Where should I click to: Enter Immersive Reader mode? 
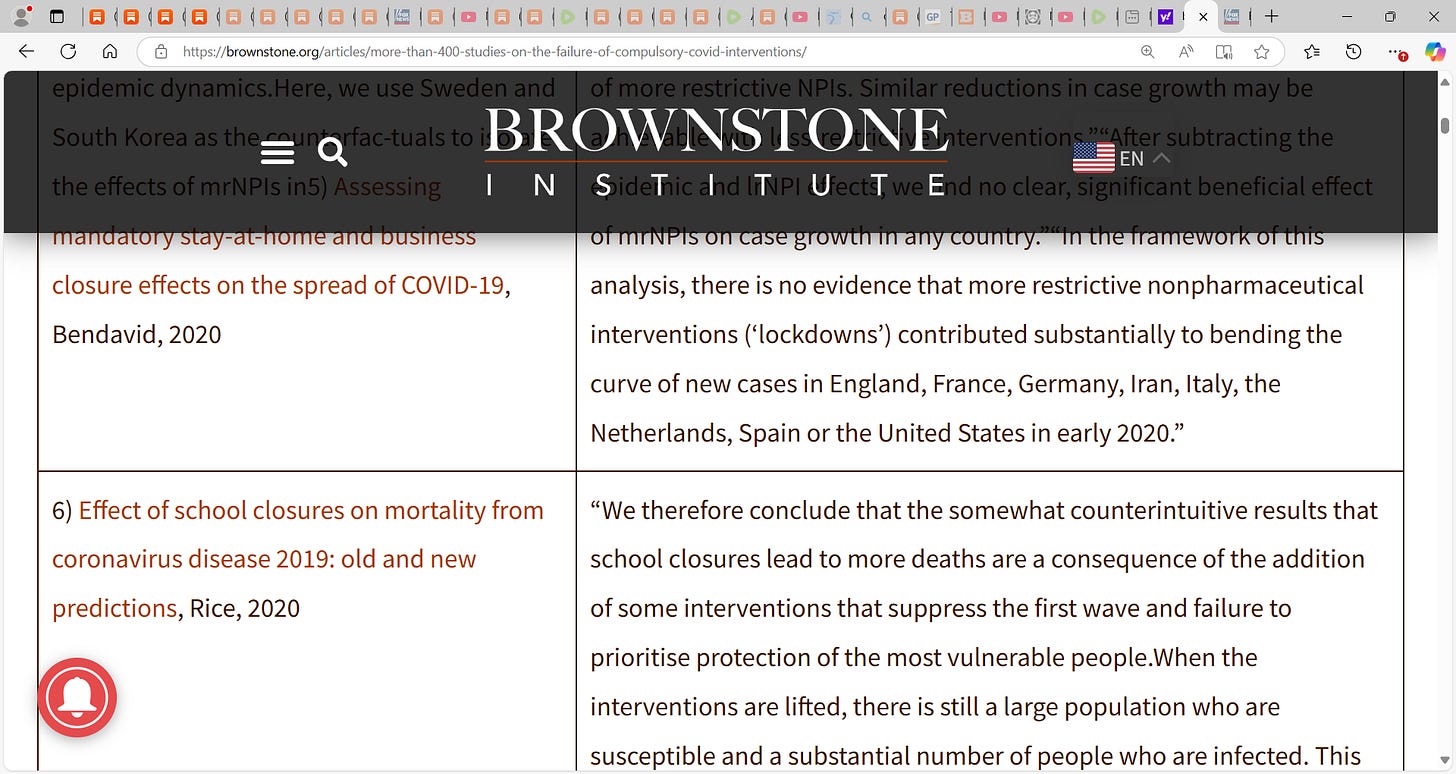1224,52
